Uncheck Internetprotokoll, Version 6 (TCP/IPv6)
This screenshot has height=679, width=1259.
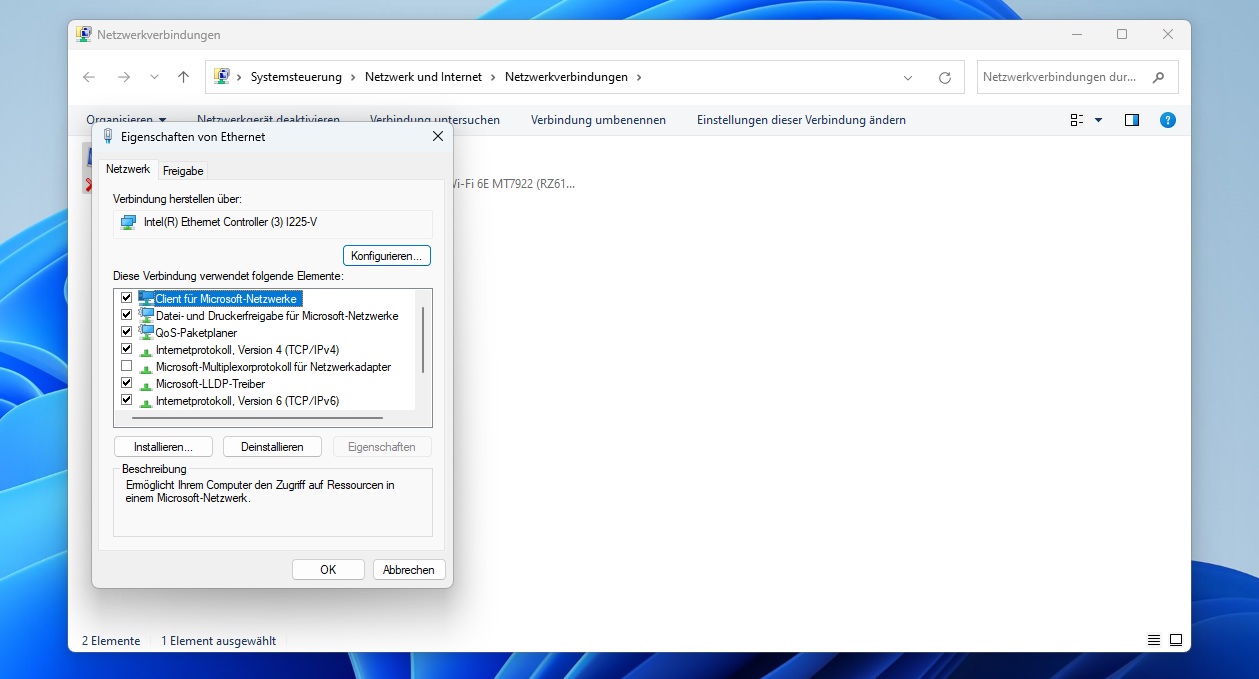pyautogui.click(x=126, y=400)
